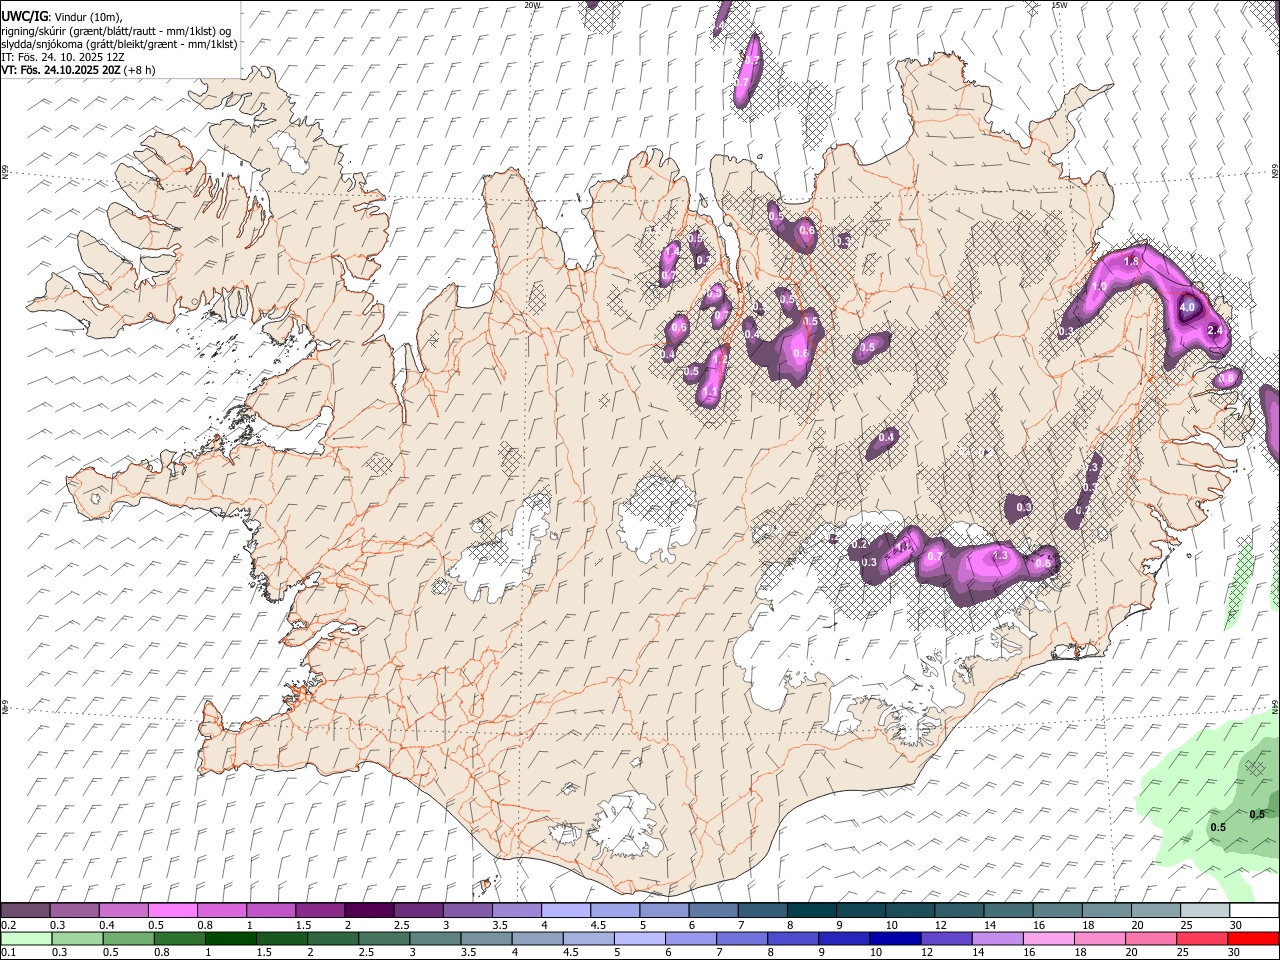The image size is (1280, 960).
Task: Click the '0.2' label in top legend row
Action: coord(8,925)
